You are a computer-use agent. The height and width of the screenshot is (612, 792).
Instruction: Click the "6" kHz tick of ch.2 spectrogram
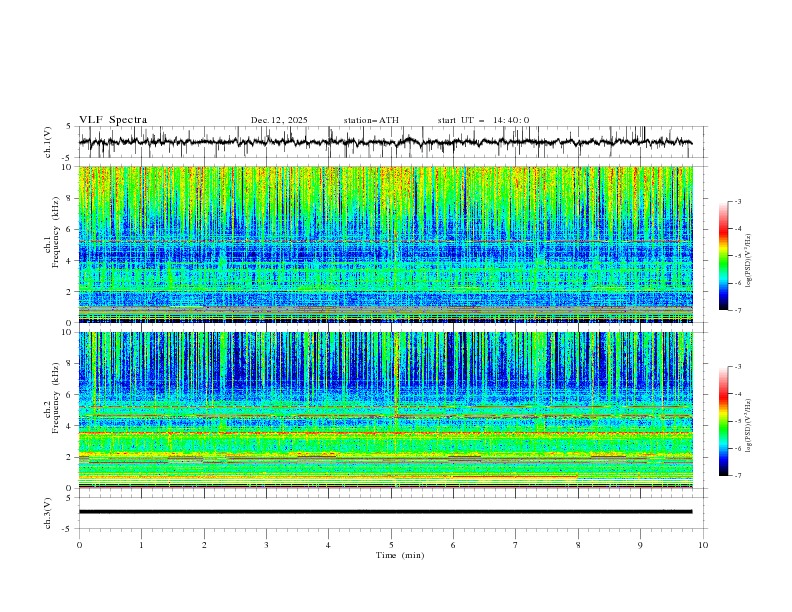69,395
